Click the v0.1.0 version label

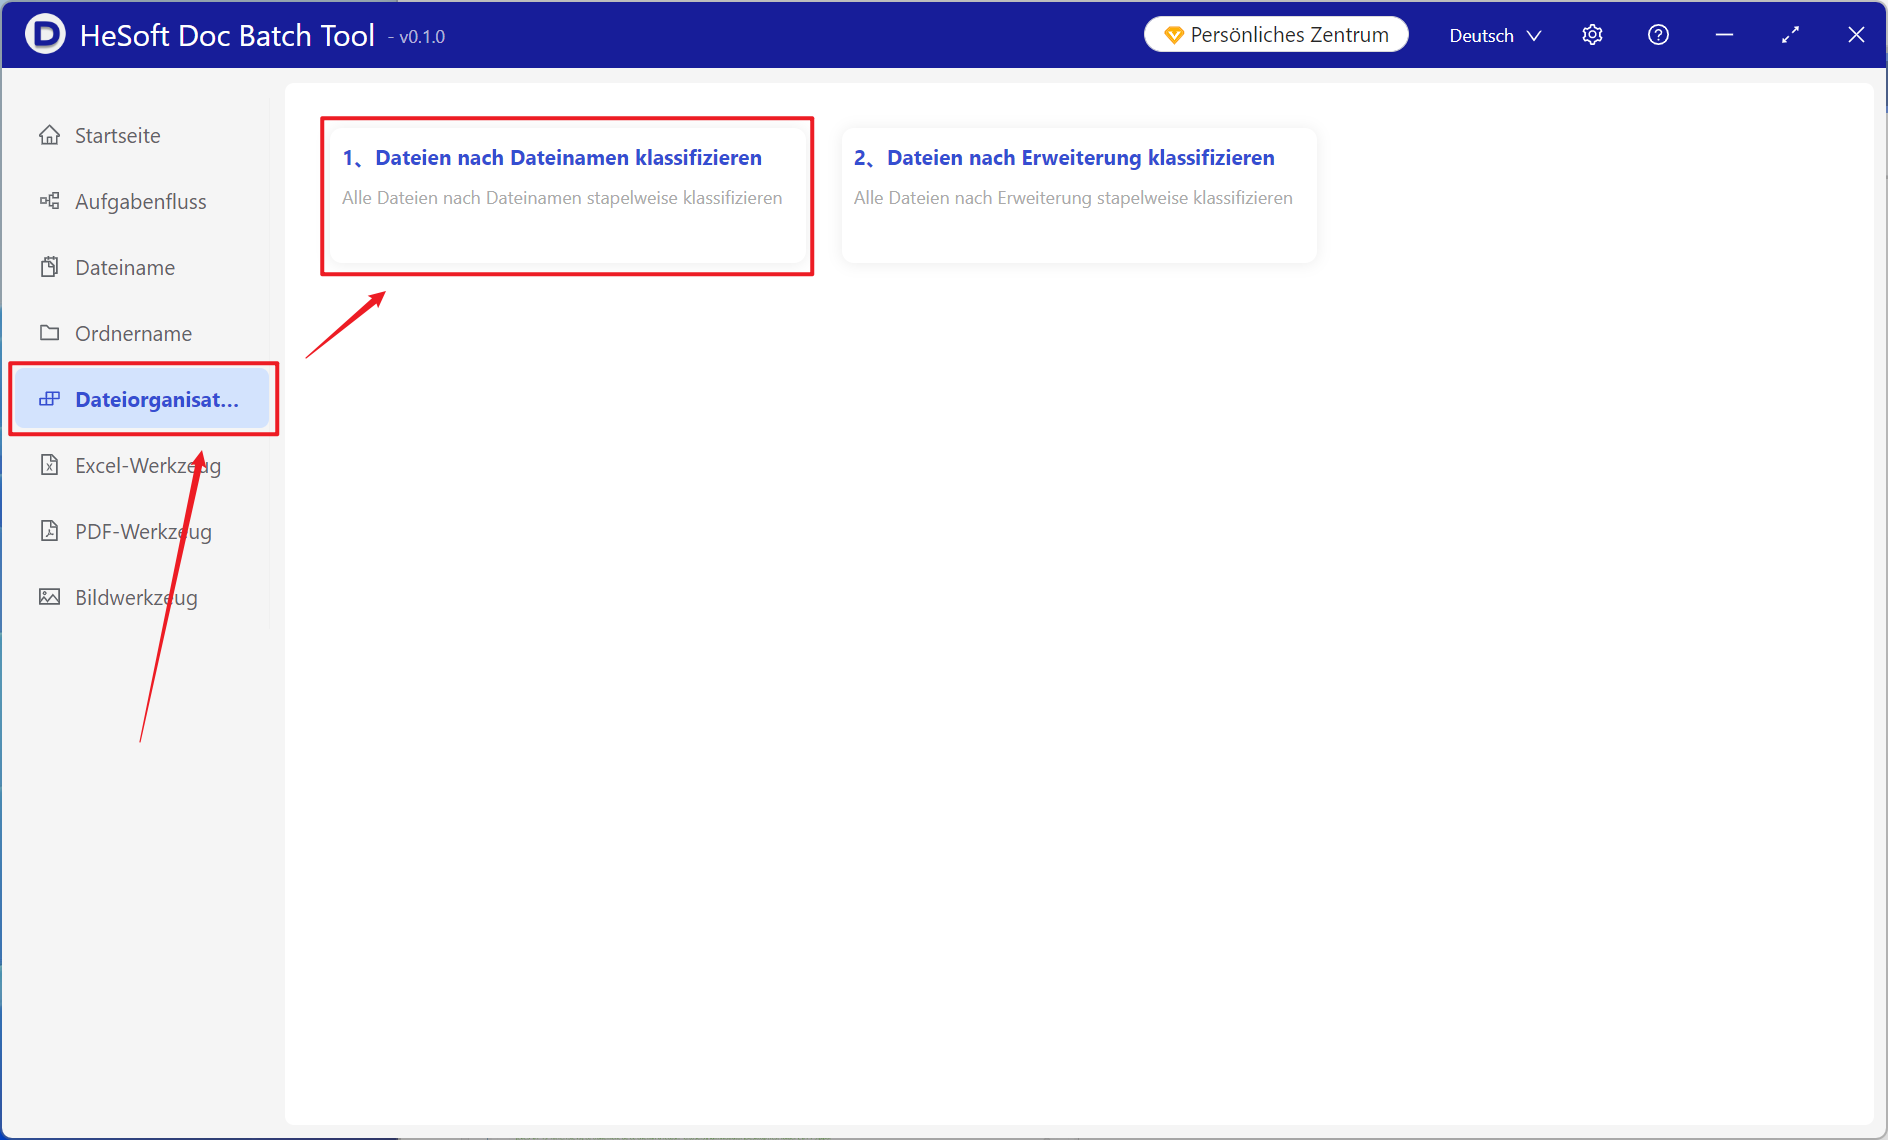417,37
